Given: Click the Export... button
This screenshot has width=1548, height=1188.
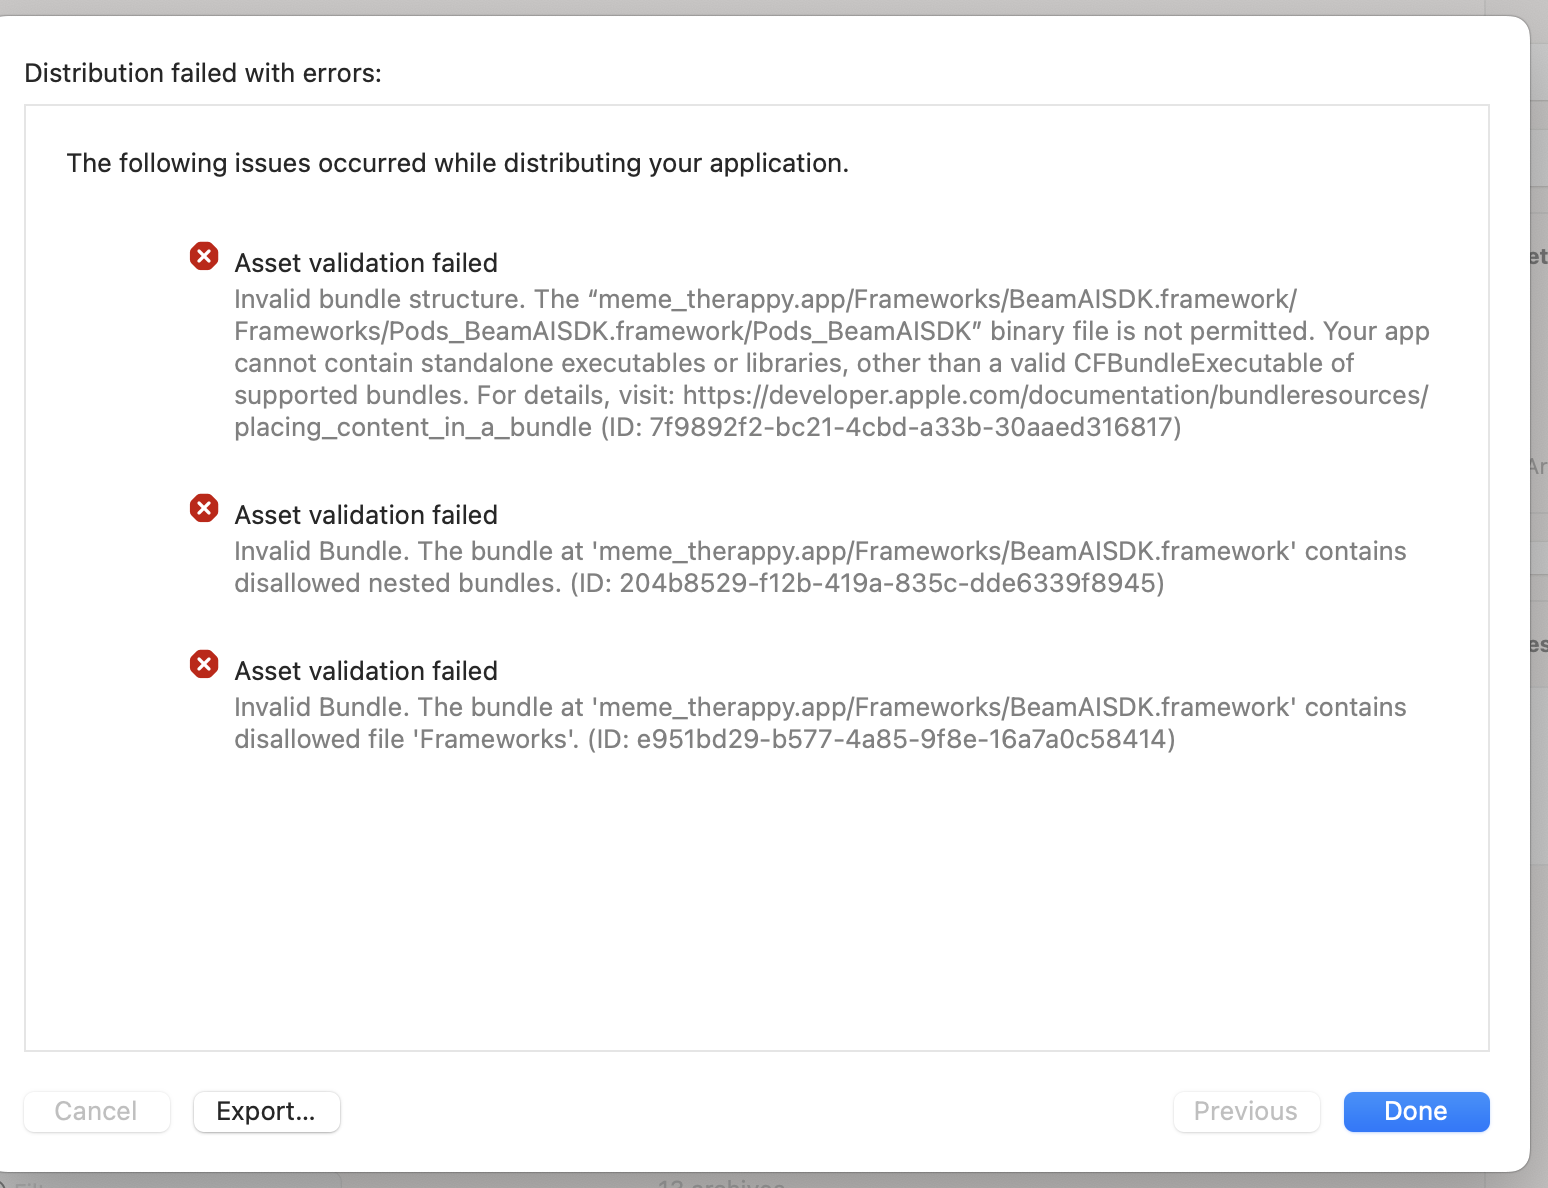Looking at the screenshot, I should tap(266, 1111).
